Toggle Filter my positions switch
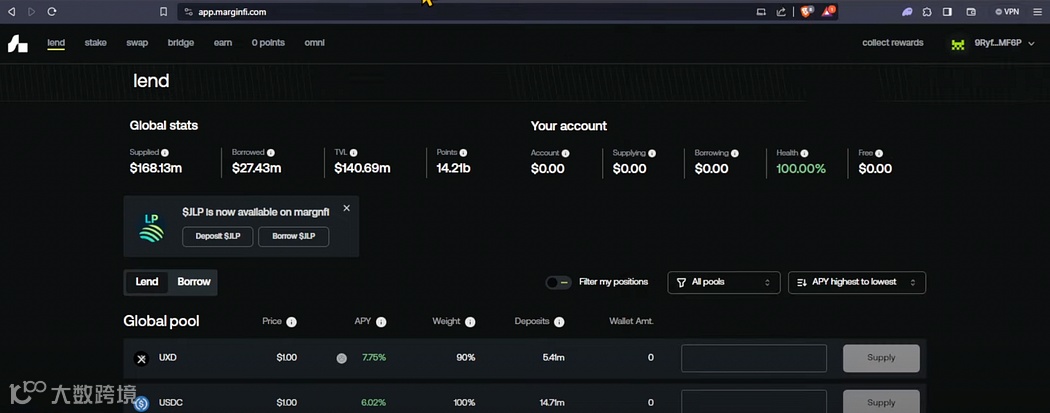 (558, 282)
